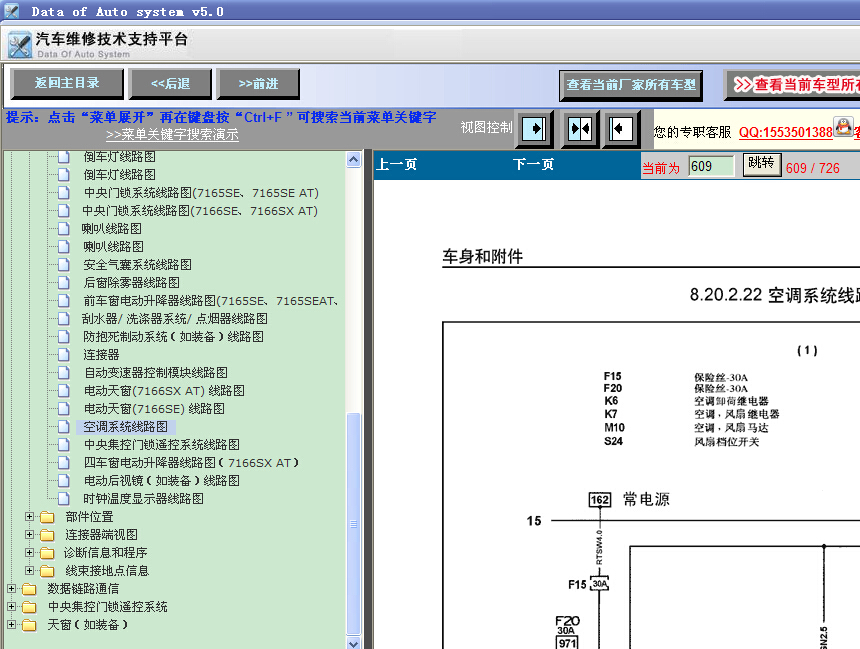The image size is (860, 649).
Task: Click the folder icon for 天窗(如装备)
Action: [x=29, y=625]
